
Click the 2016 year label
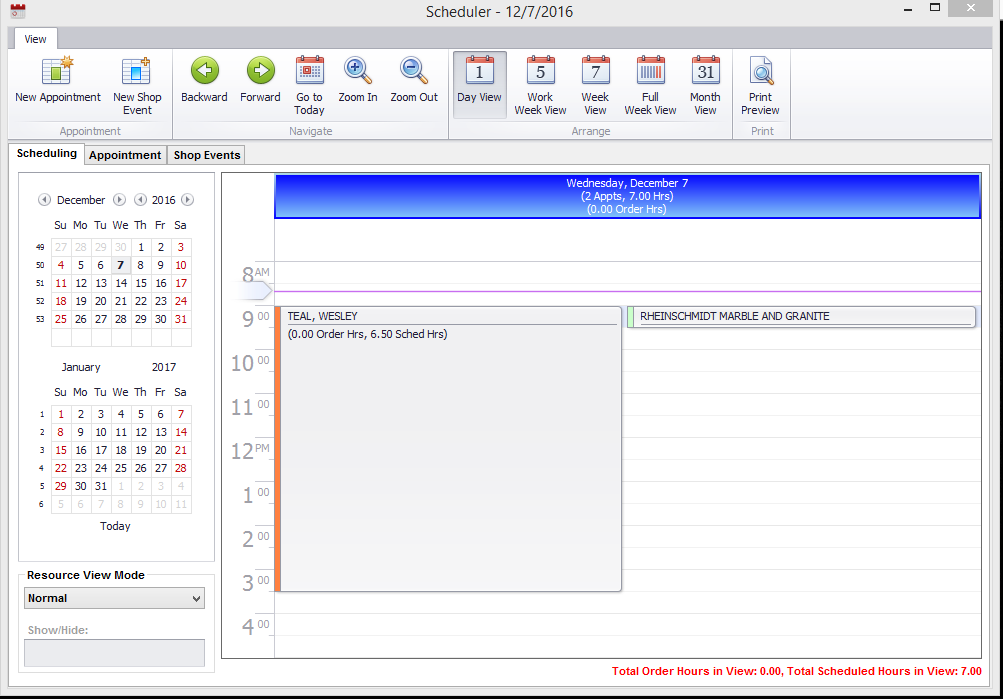164,200
